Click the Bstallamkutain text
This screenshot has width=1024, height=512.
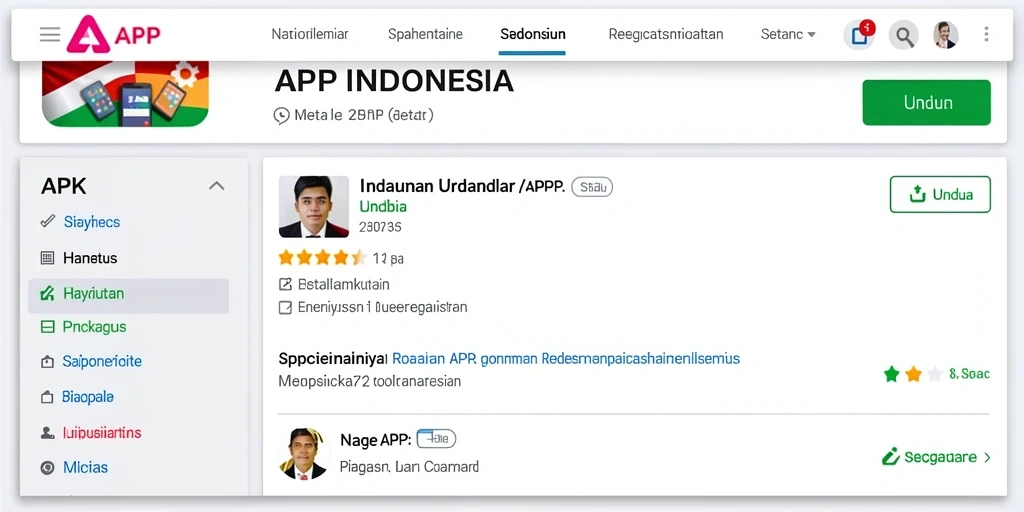point(344,285)
